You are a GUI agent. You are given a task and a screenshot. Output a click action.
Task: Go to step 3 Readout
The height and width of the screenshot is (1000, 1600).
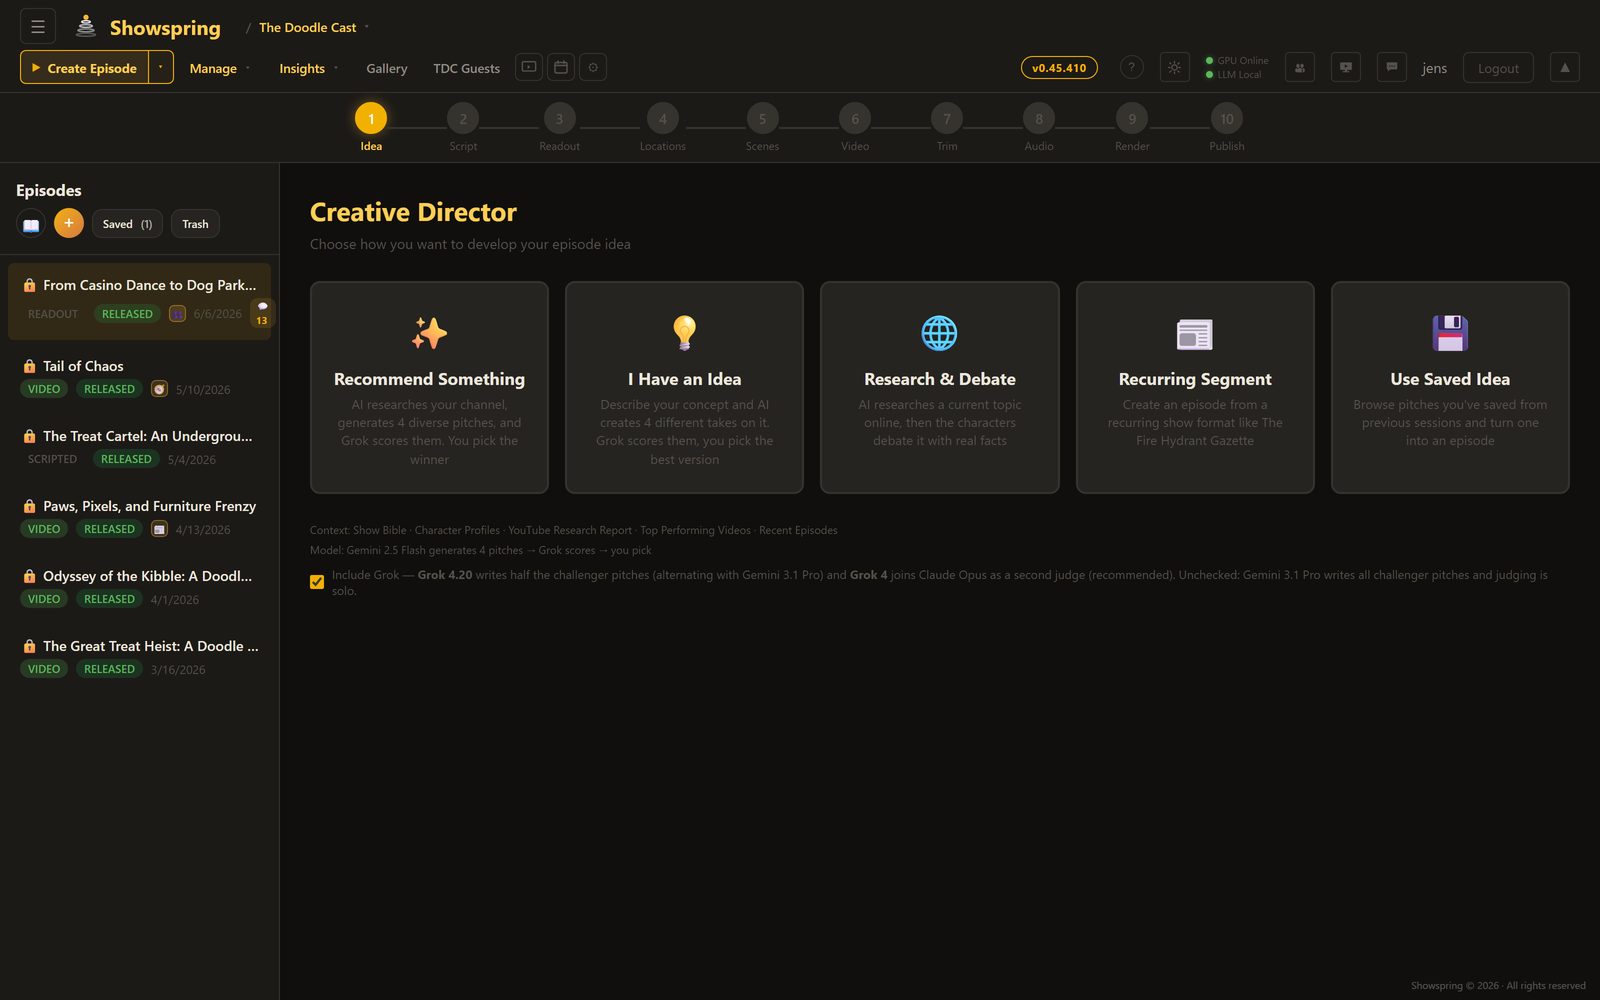click(559, 127)
